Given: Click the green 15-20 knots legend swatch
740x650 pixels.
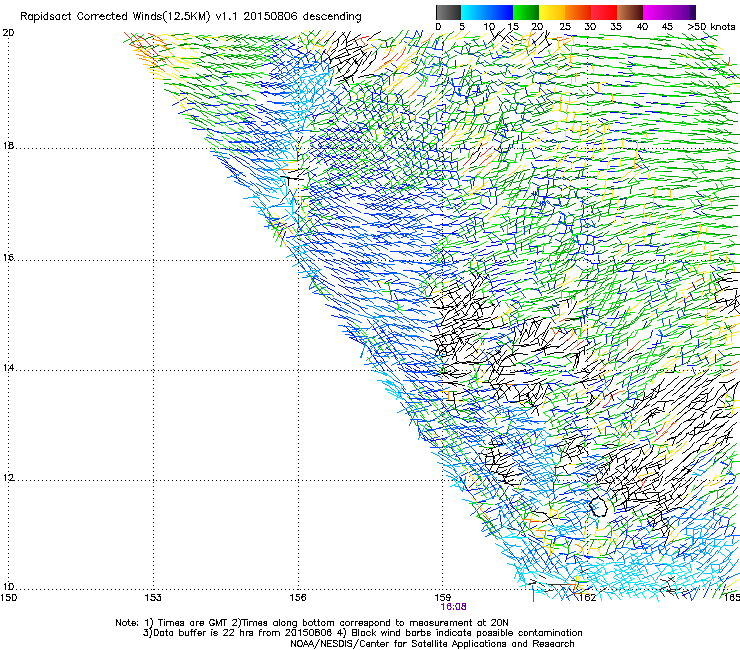Looking at the screenshot, I should (526, 12).
